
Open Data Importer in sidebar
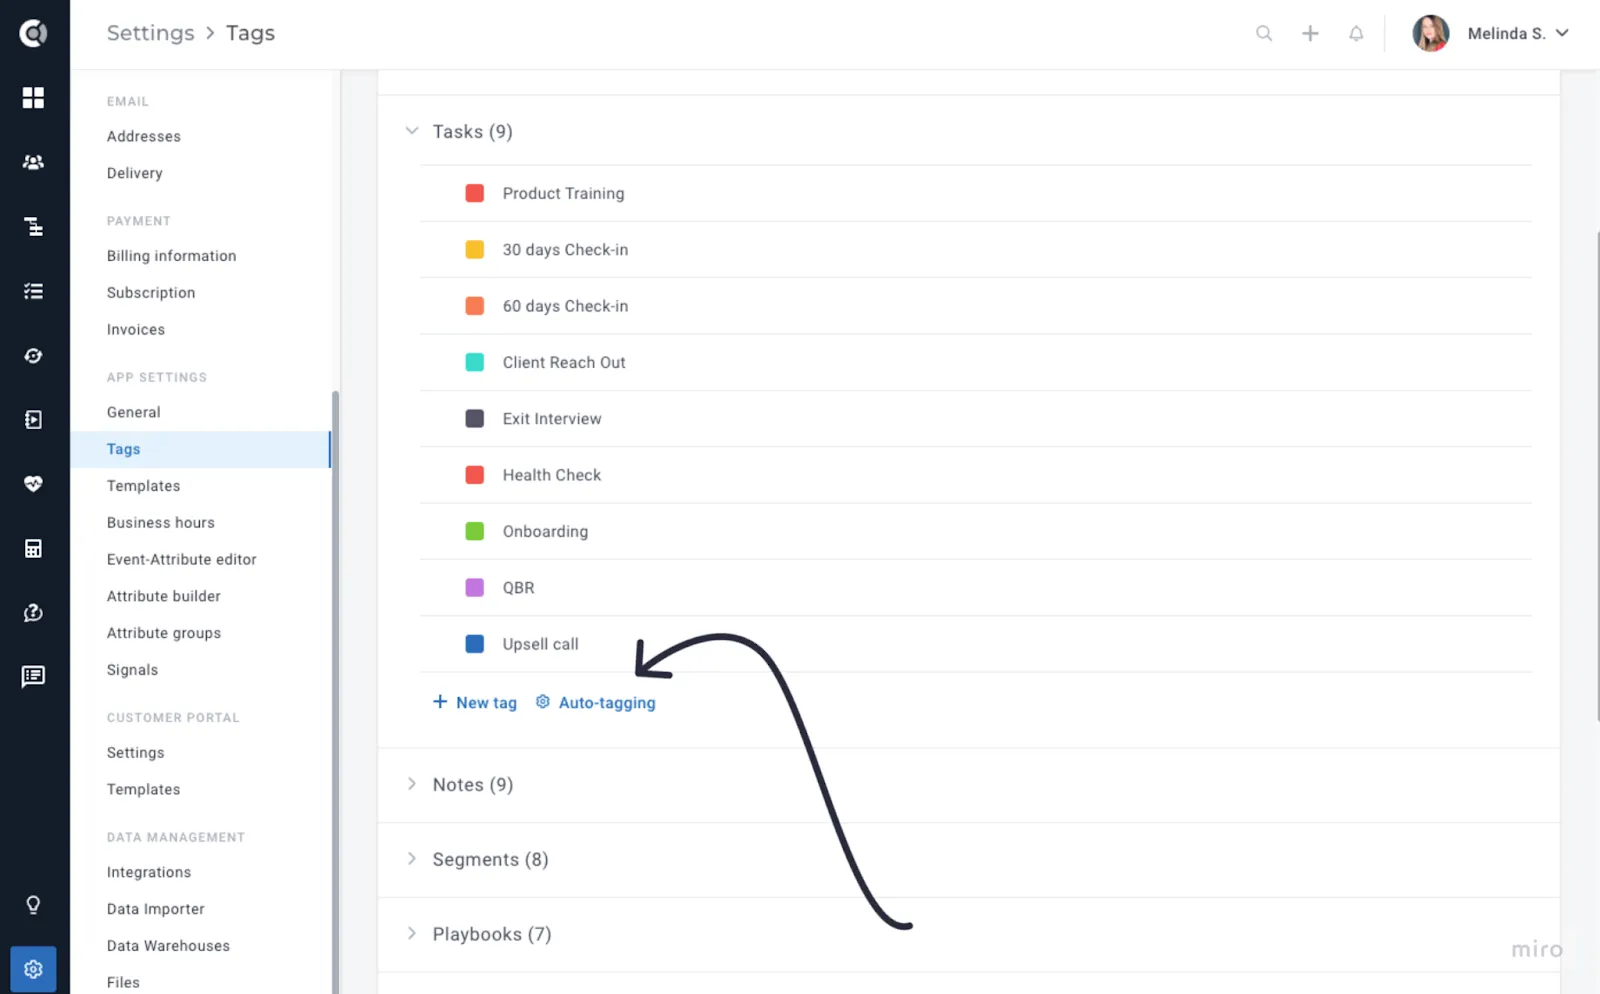[156, 909]
